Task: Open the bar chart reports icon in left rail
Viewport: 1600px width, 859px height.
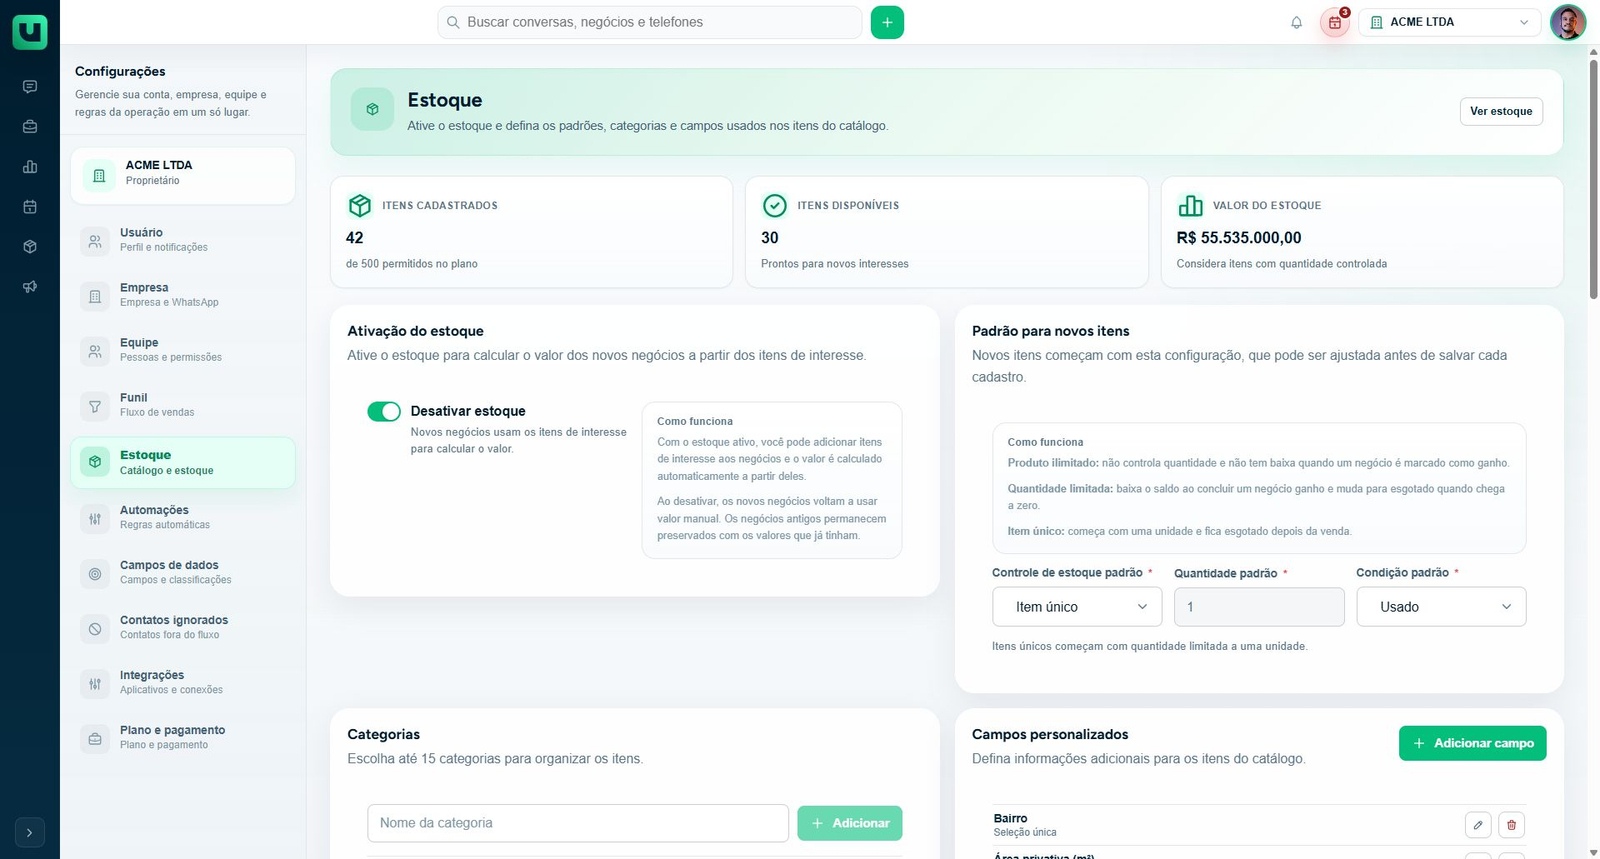Action: [30, 167]
